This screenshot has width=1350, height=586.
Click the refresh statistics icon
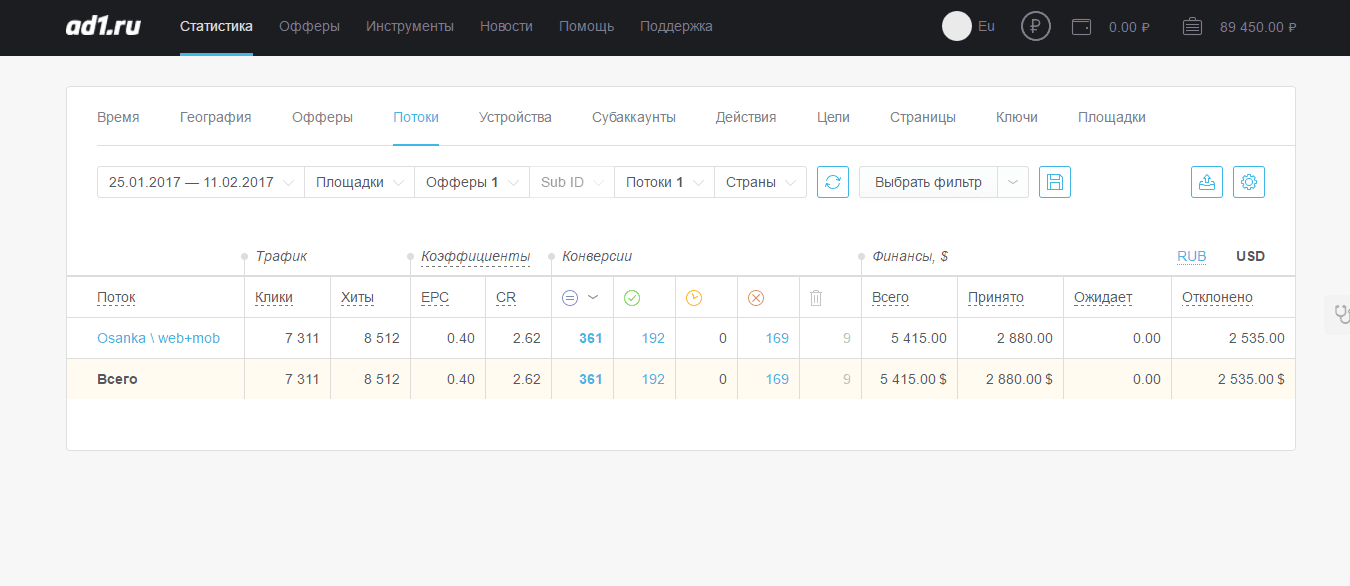(833, 182)
